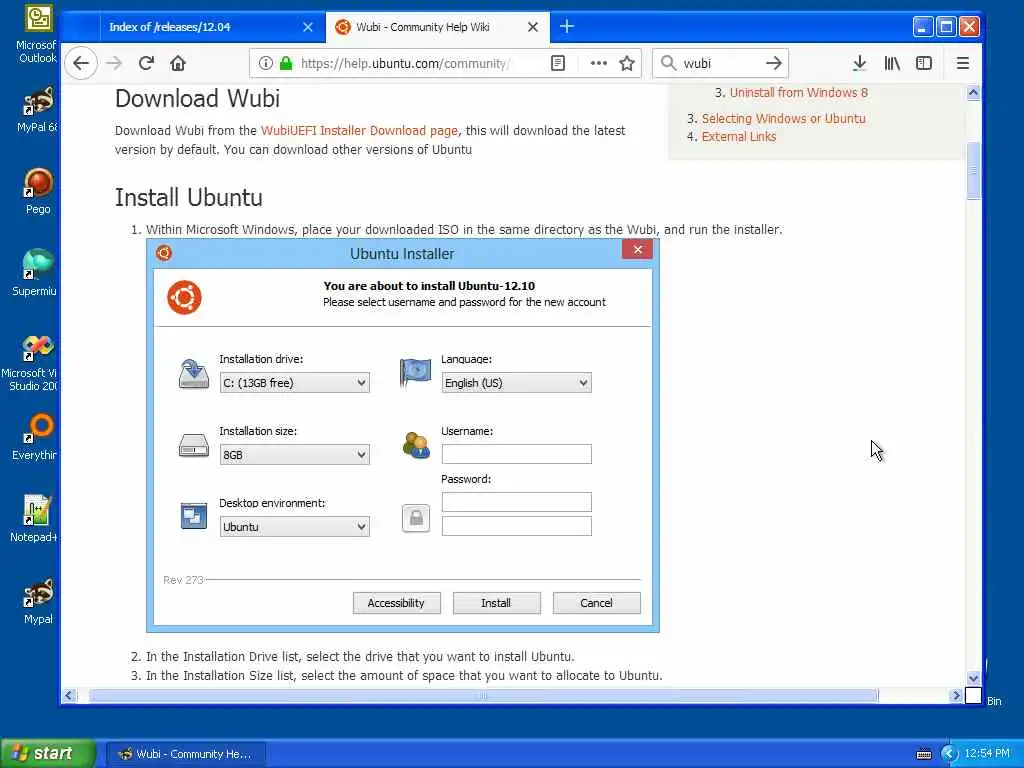Click the keyboard tray icon
Viewport: 1024px width, 768px height.
pos(923,754)
